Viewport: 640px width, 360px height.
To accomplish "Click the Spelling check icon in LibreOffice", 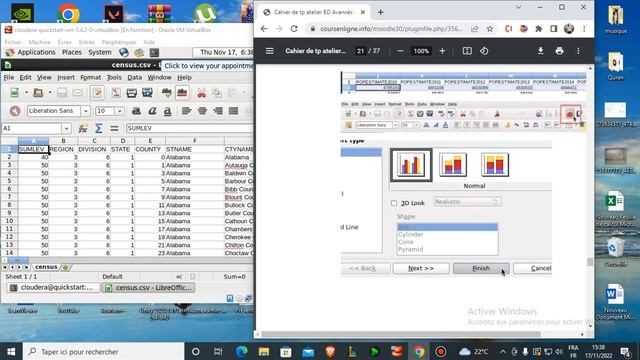I will click(167, 93).
